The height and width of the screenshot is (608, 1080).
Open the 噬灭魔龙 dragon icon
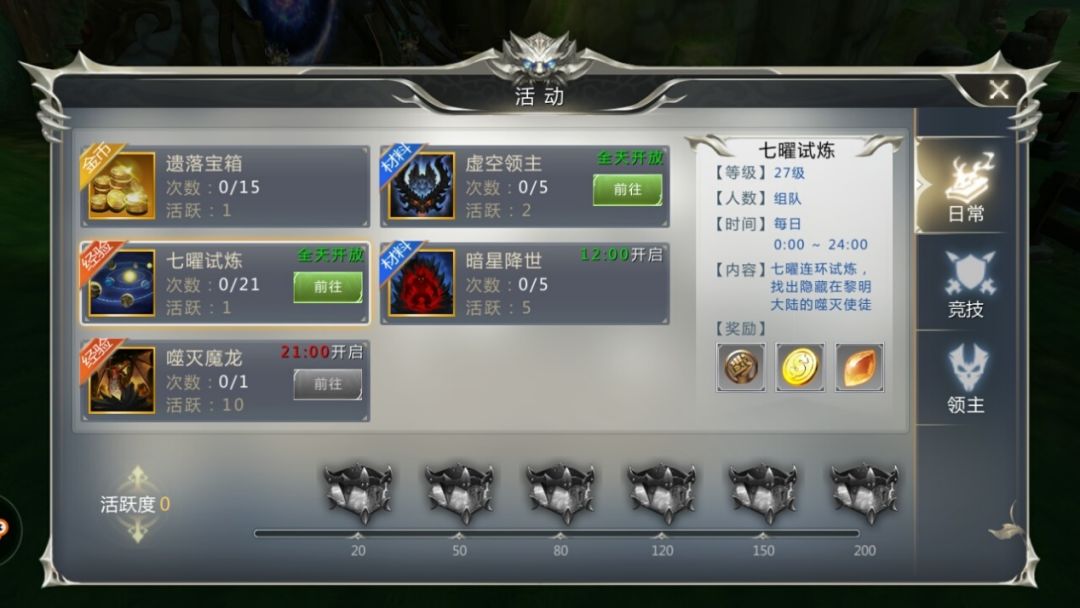pyautogui.click(x=122, y=380)
